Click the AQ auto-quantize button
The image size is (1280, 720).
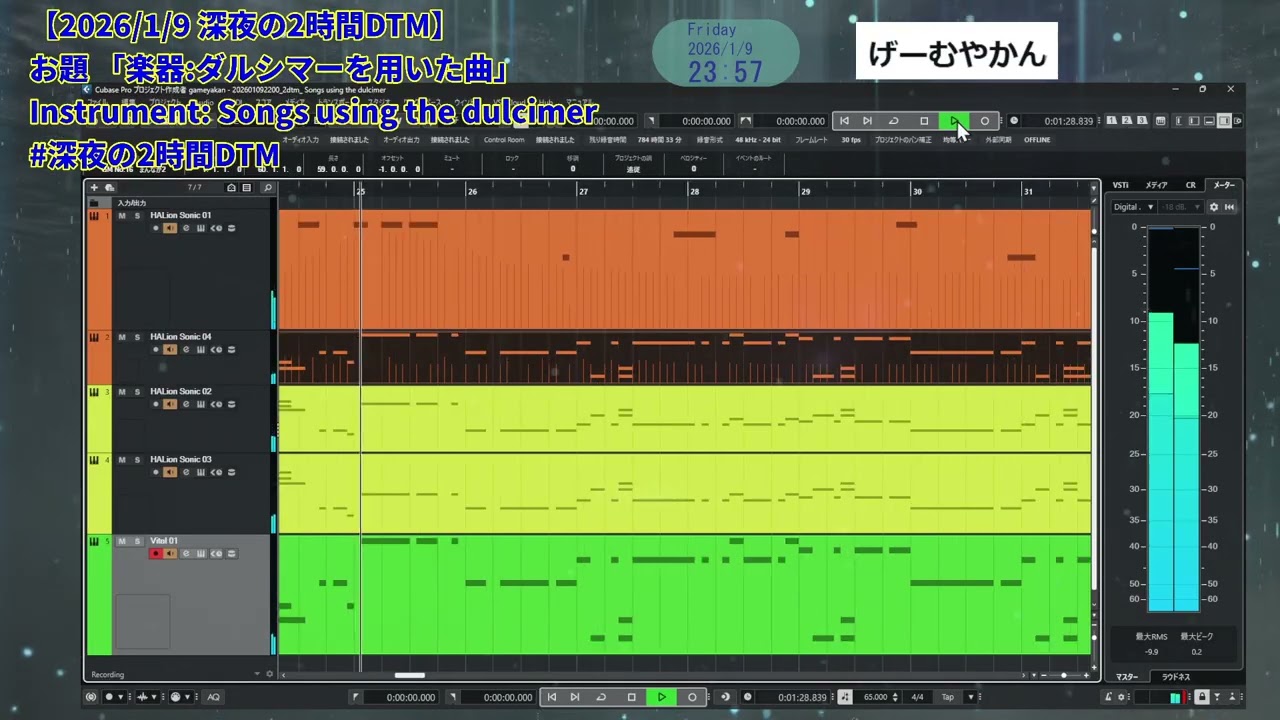pos(213,697)
